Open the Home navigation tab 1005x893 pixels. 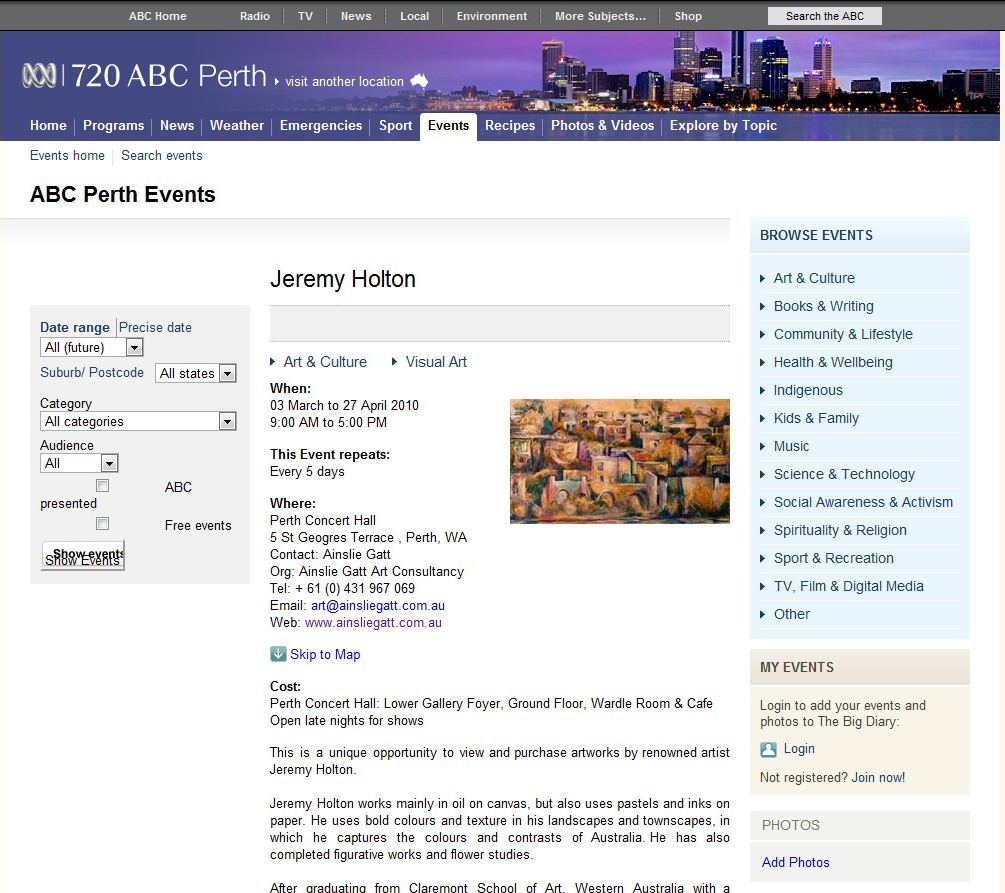[48, 126]
